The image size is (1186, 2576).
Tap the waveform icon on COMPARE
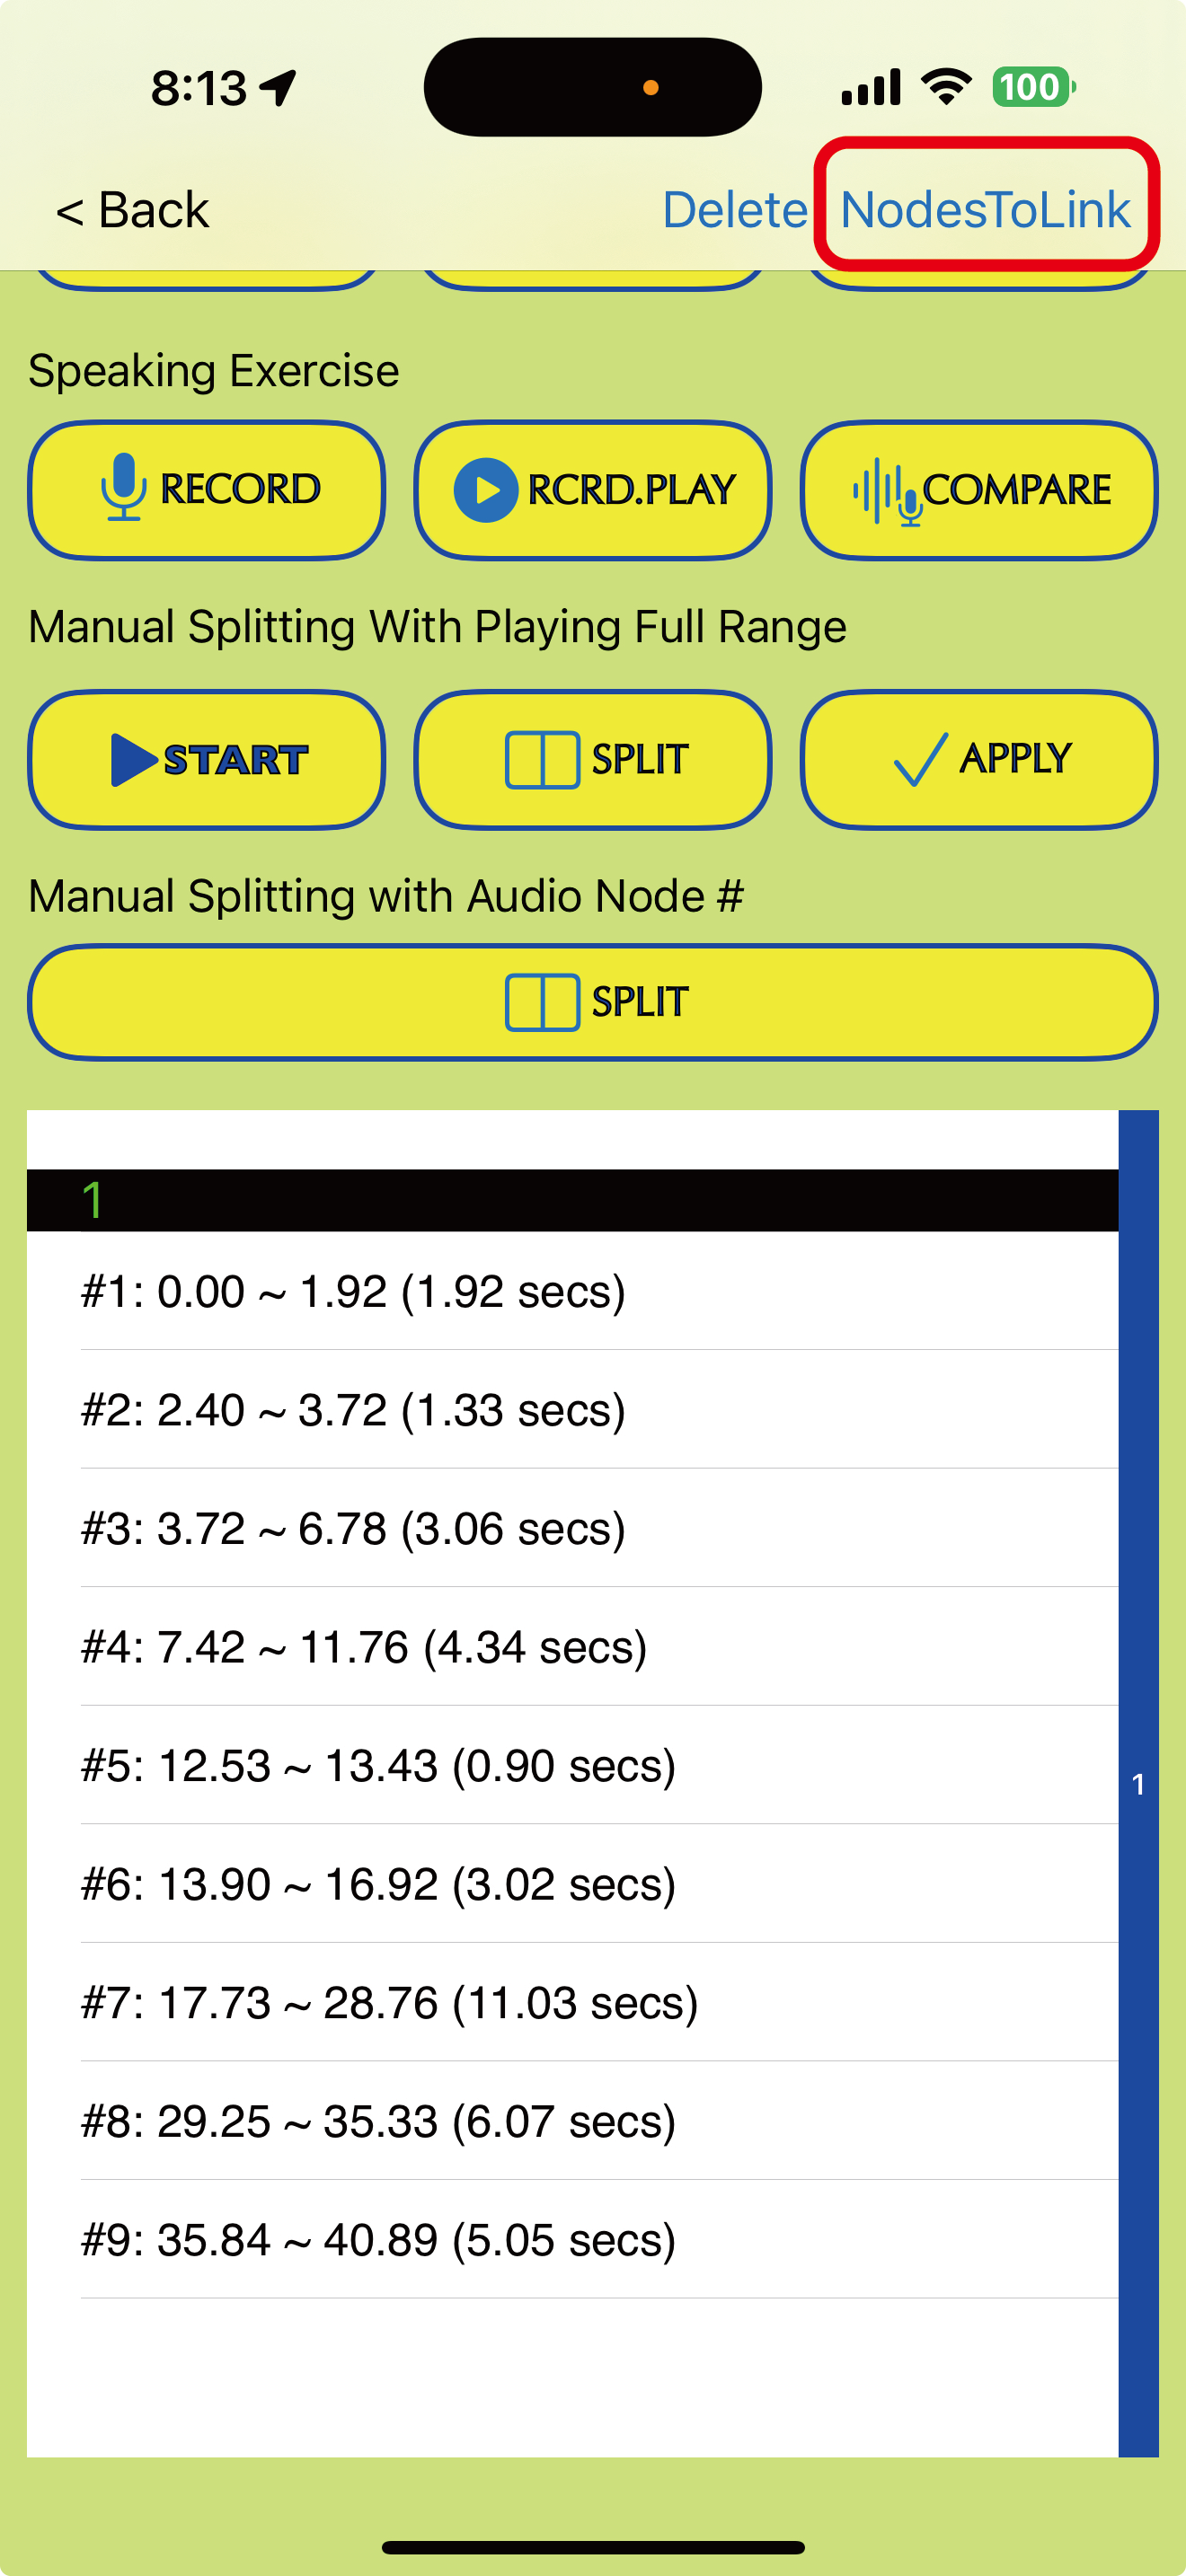coord(886,490)
